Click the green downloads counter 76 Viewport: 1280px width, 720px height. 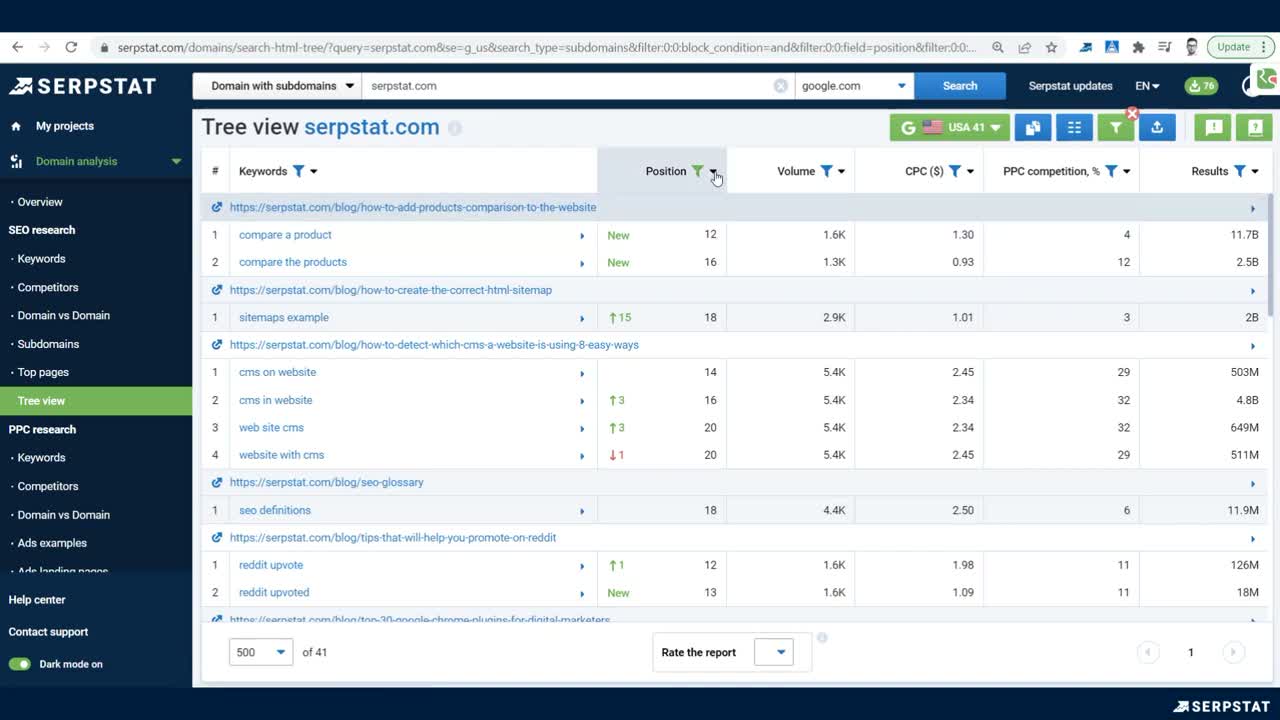1201,86
